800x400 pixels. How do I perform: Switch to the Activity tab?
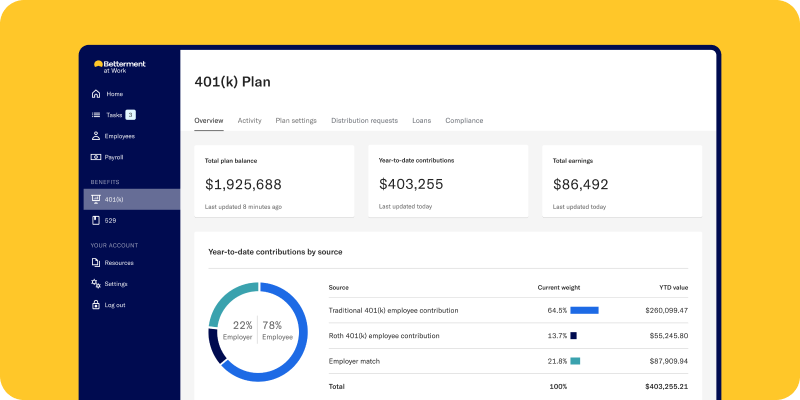[249, 120]
